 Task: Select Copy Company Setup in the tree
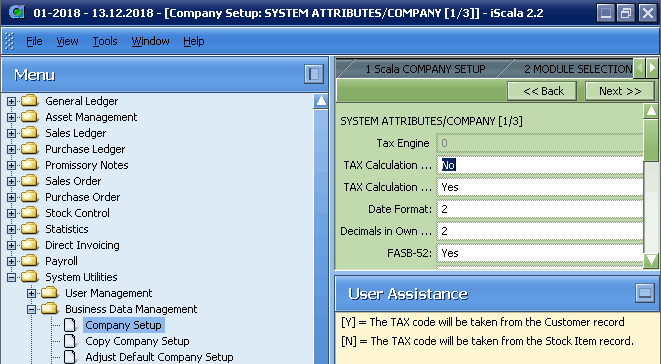137,341
